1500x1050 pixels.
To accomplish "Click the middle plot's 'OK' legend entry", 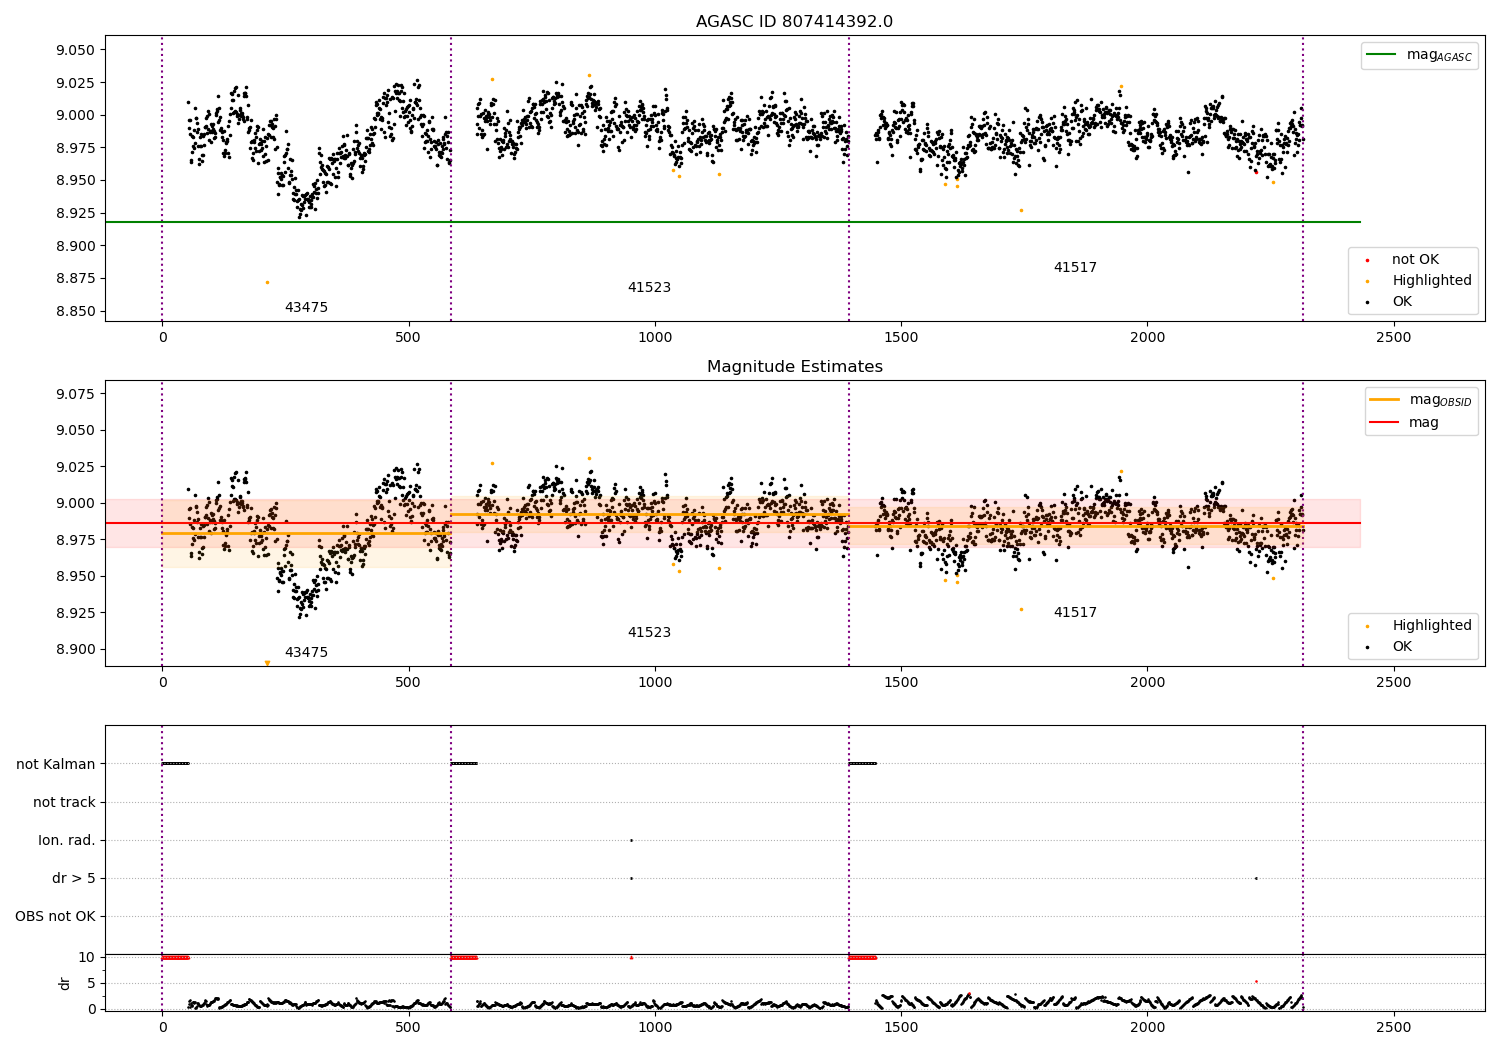I will [1390, 647].
